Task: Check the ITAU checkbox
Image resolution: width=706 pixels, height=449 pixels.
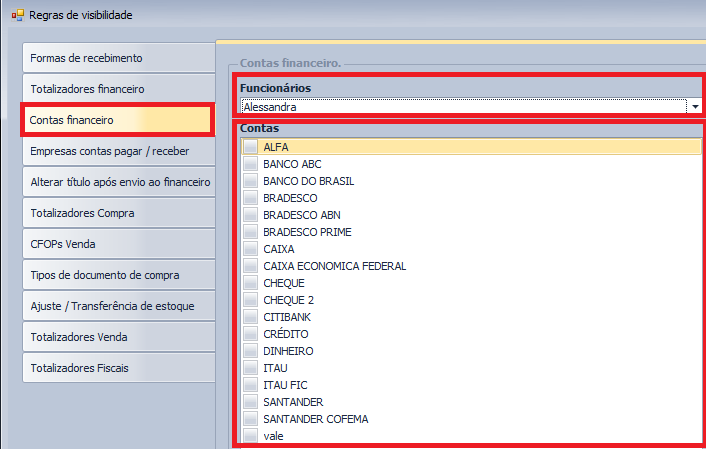Action: coord(250,368)
